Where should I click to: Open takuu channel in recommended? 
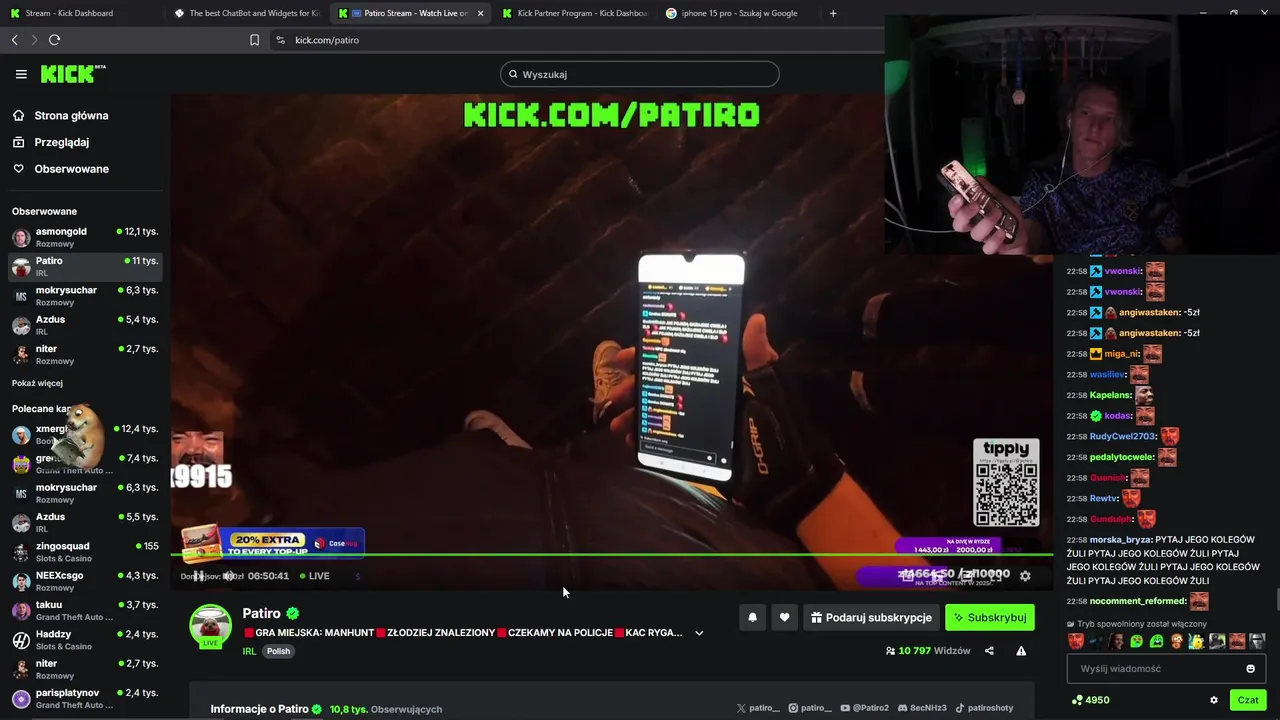85,611
